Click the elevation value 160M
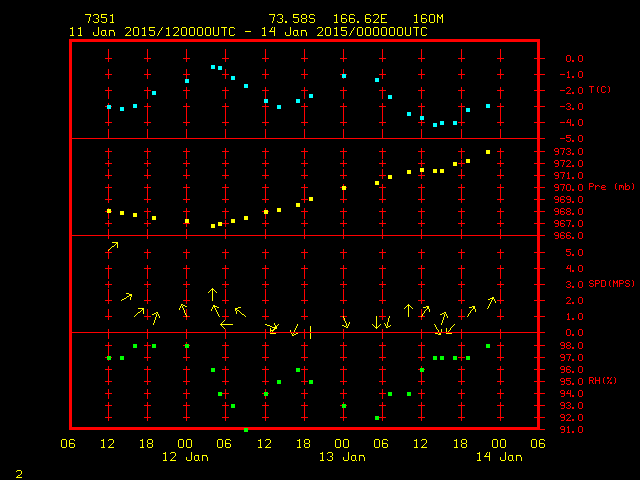This screenshot has width=640, height=480. tap(427, 19)
